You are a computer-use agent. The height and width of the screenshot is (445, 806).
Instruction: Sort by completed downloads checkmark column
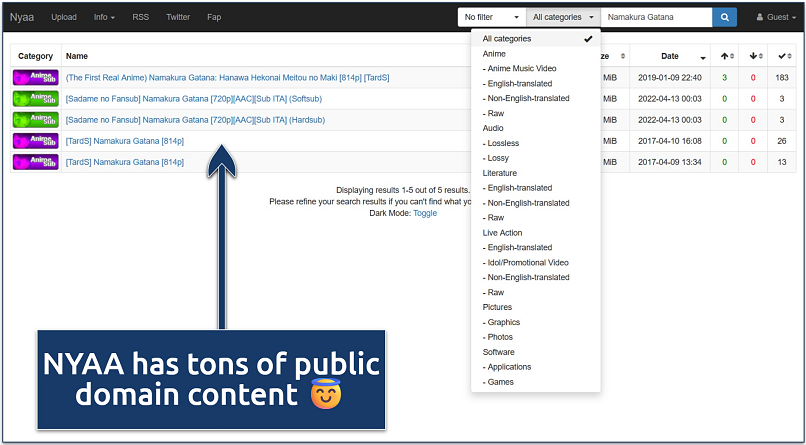point(782,56)
